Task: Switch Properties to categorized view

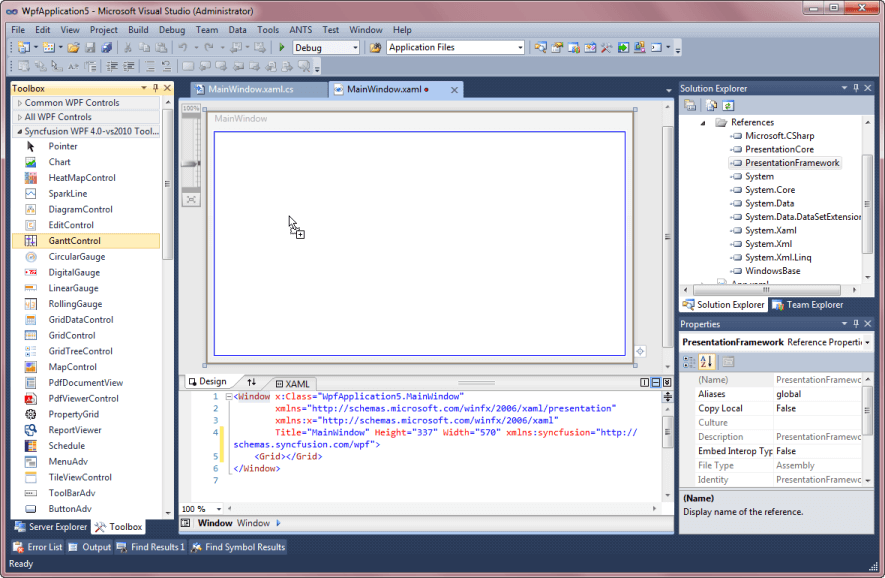Action: [690, 362]
